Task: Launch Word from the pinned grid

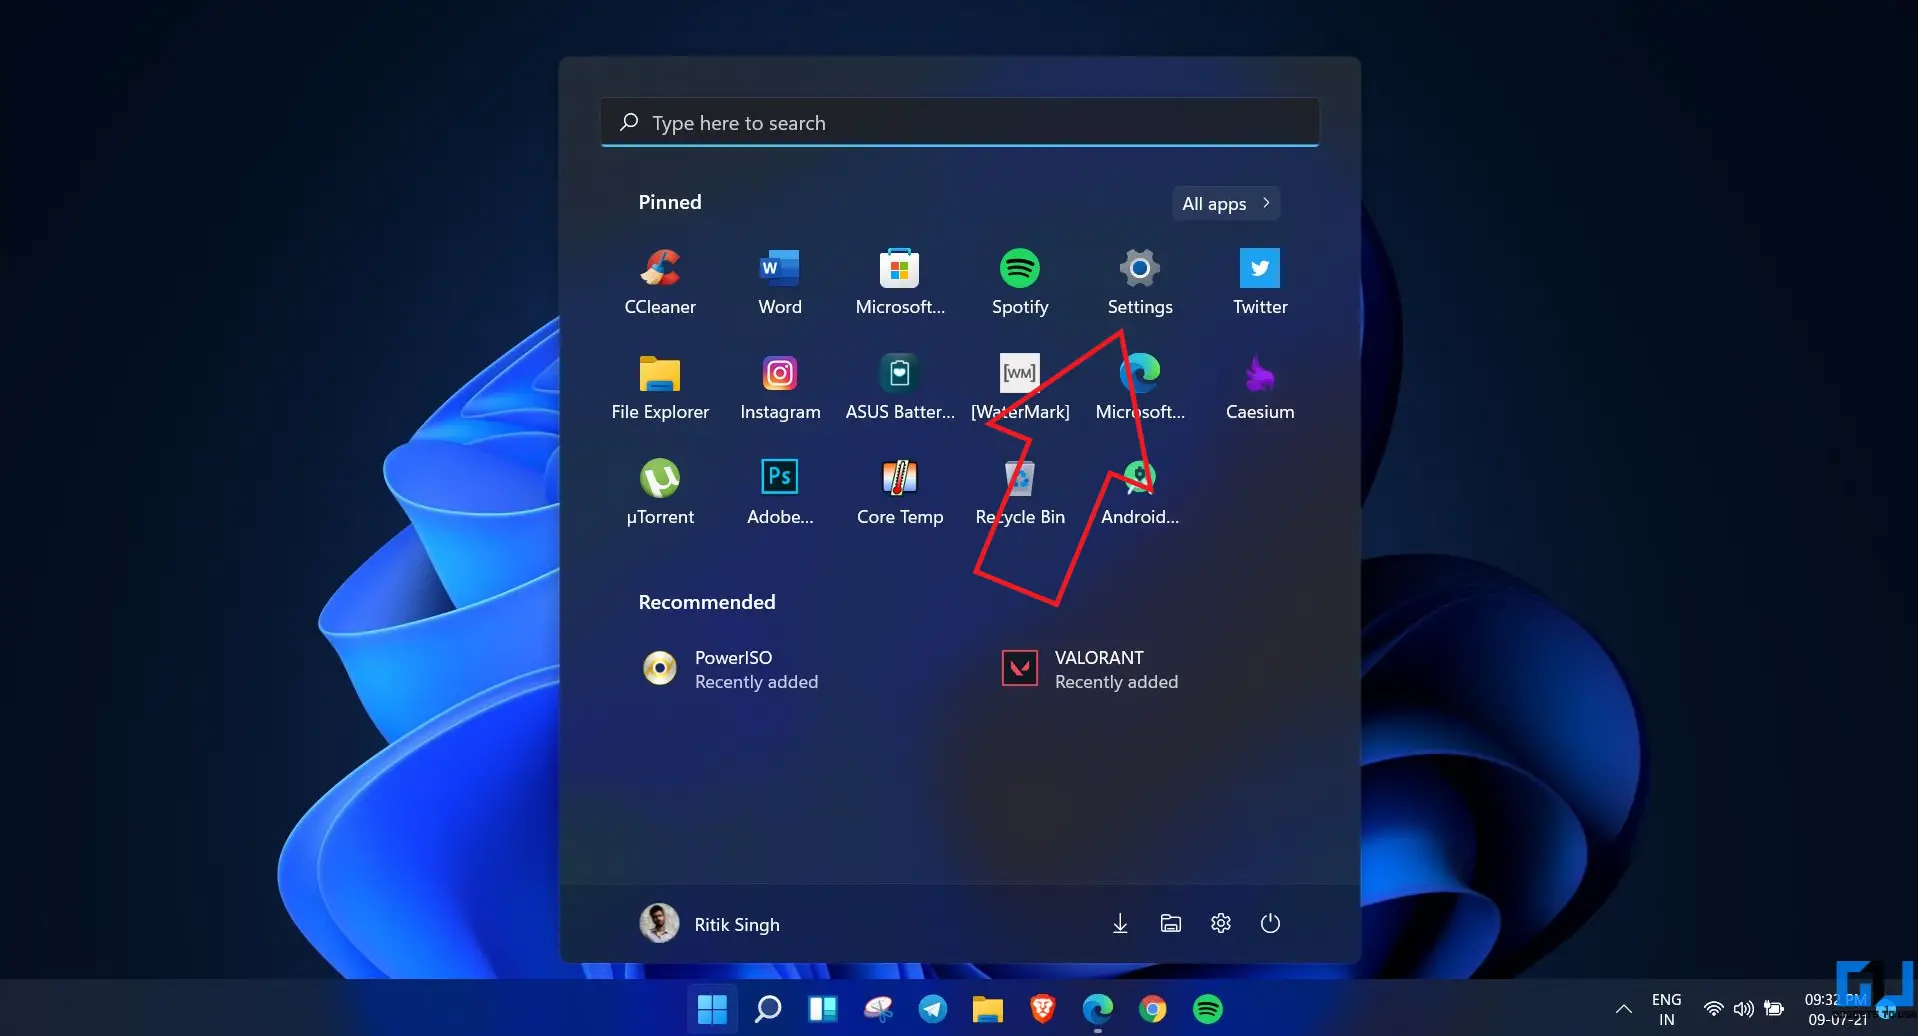Action: pos(780,282)
